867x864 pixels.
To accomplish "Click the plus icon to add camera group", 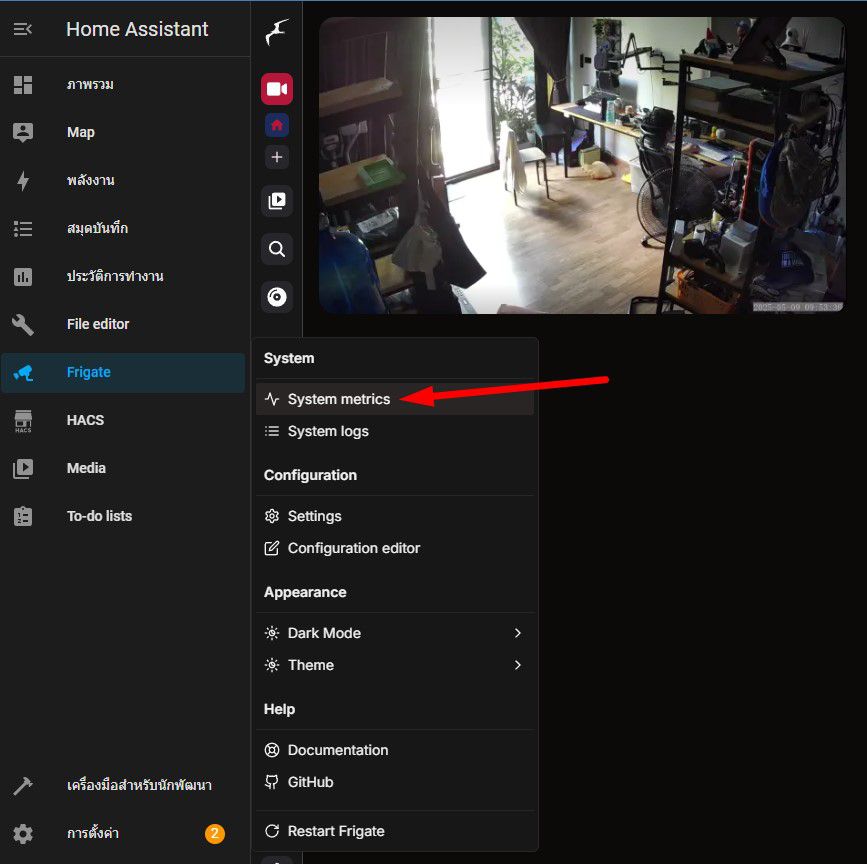I will [276, 157].
